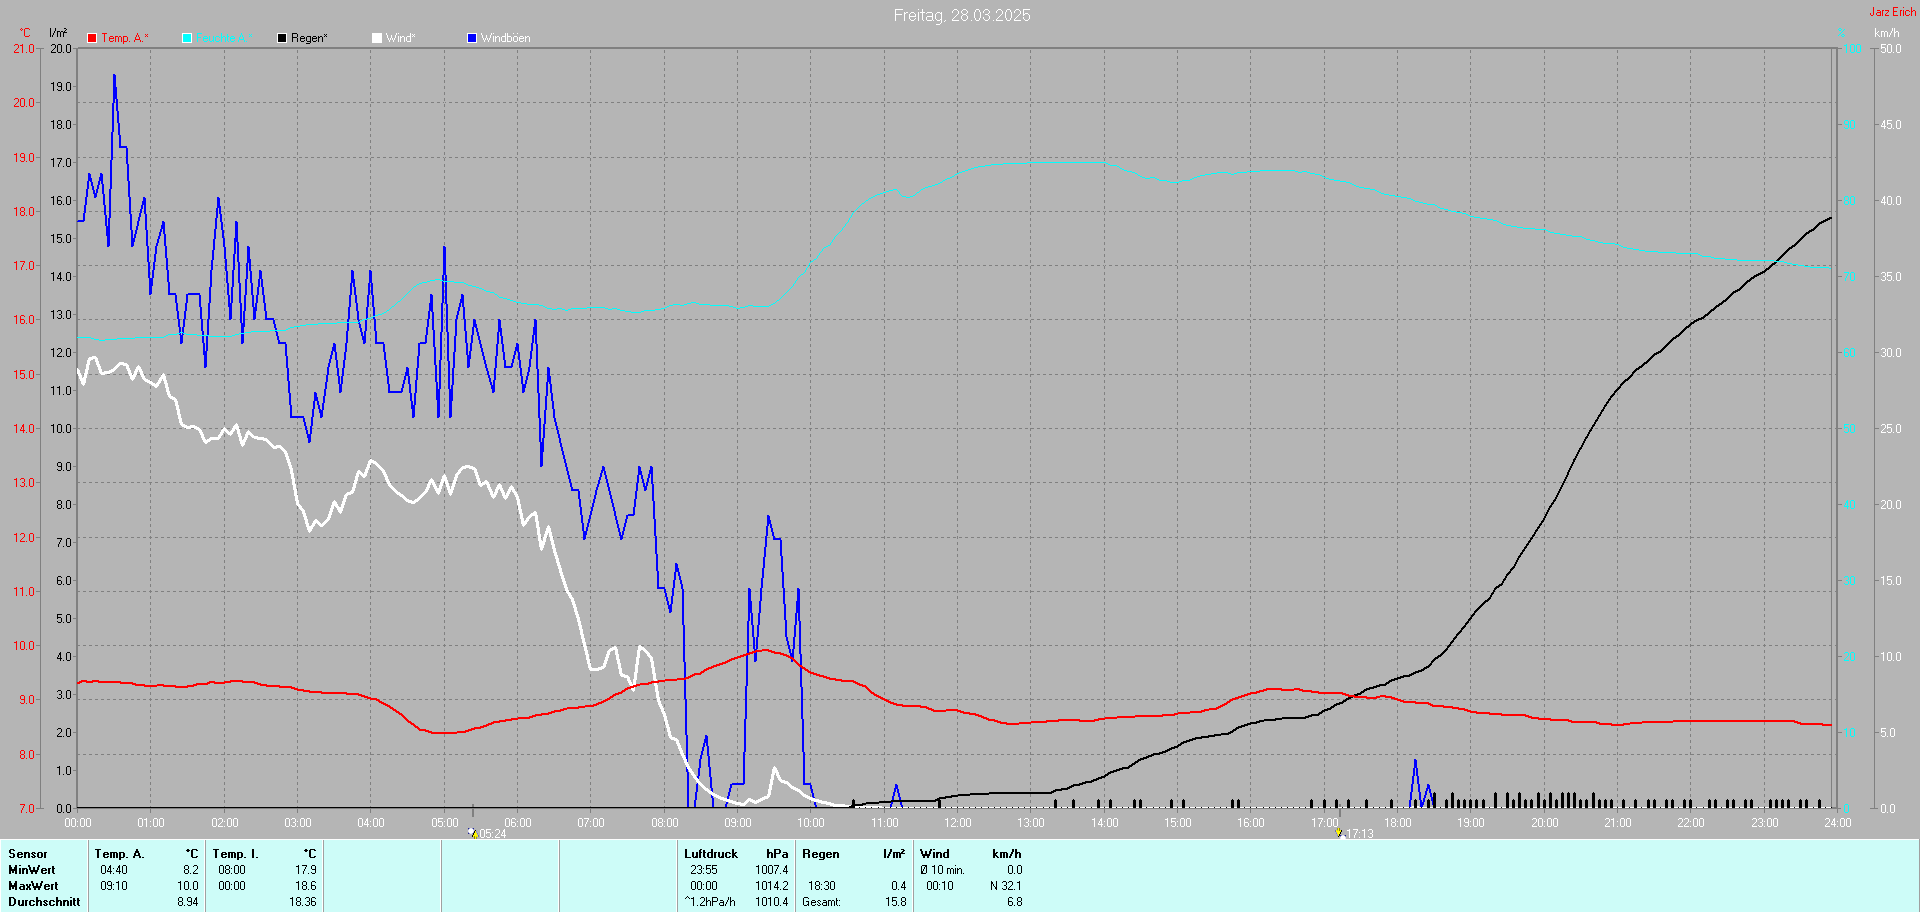Select the red 'Temp. A.*' legend label
1920x912 pixels.
tap(125, 38)
